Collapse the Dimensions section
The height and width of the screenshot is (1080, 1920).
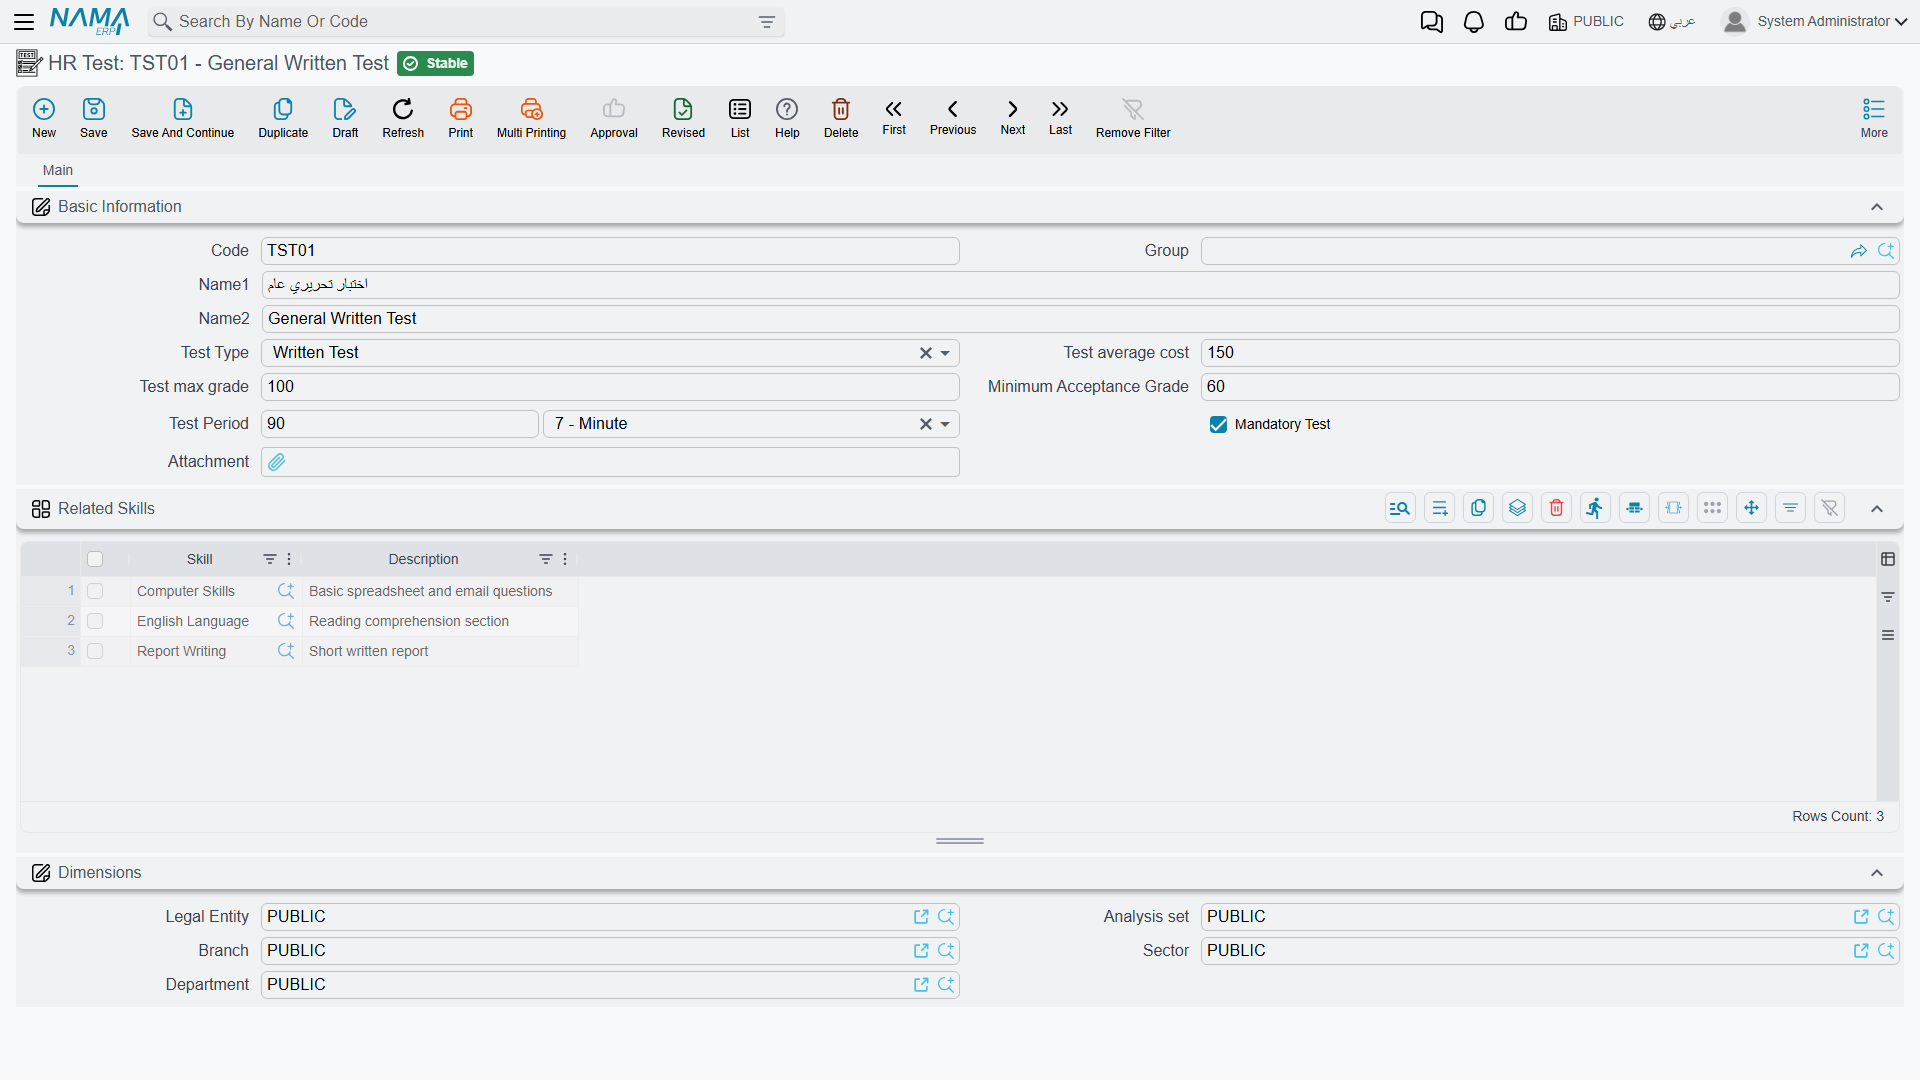pos(1877,873)
